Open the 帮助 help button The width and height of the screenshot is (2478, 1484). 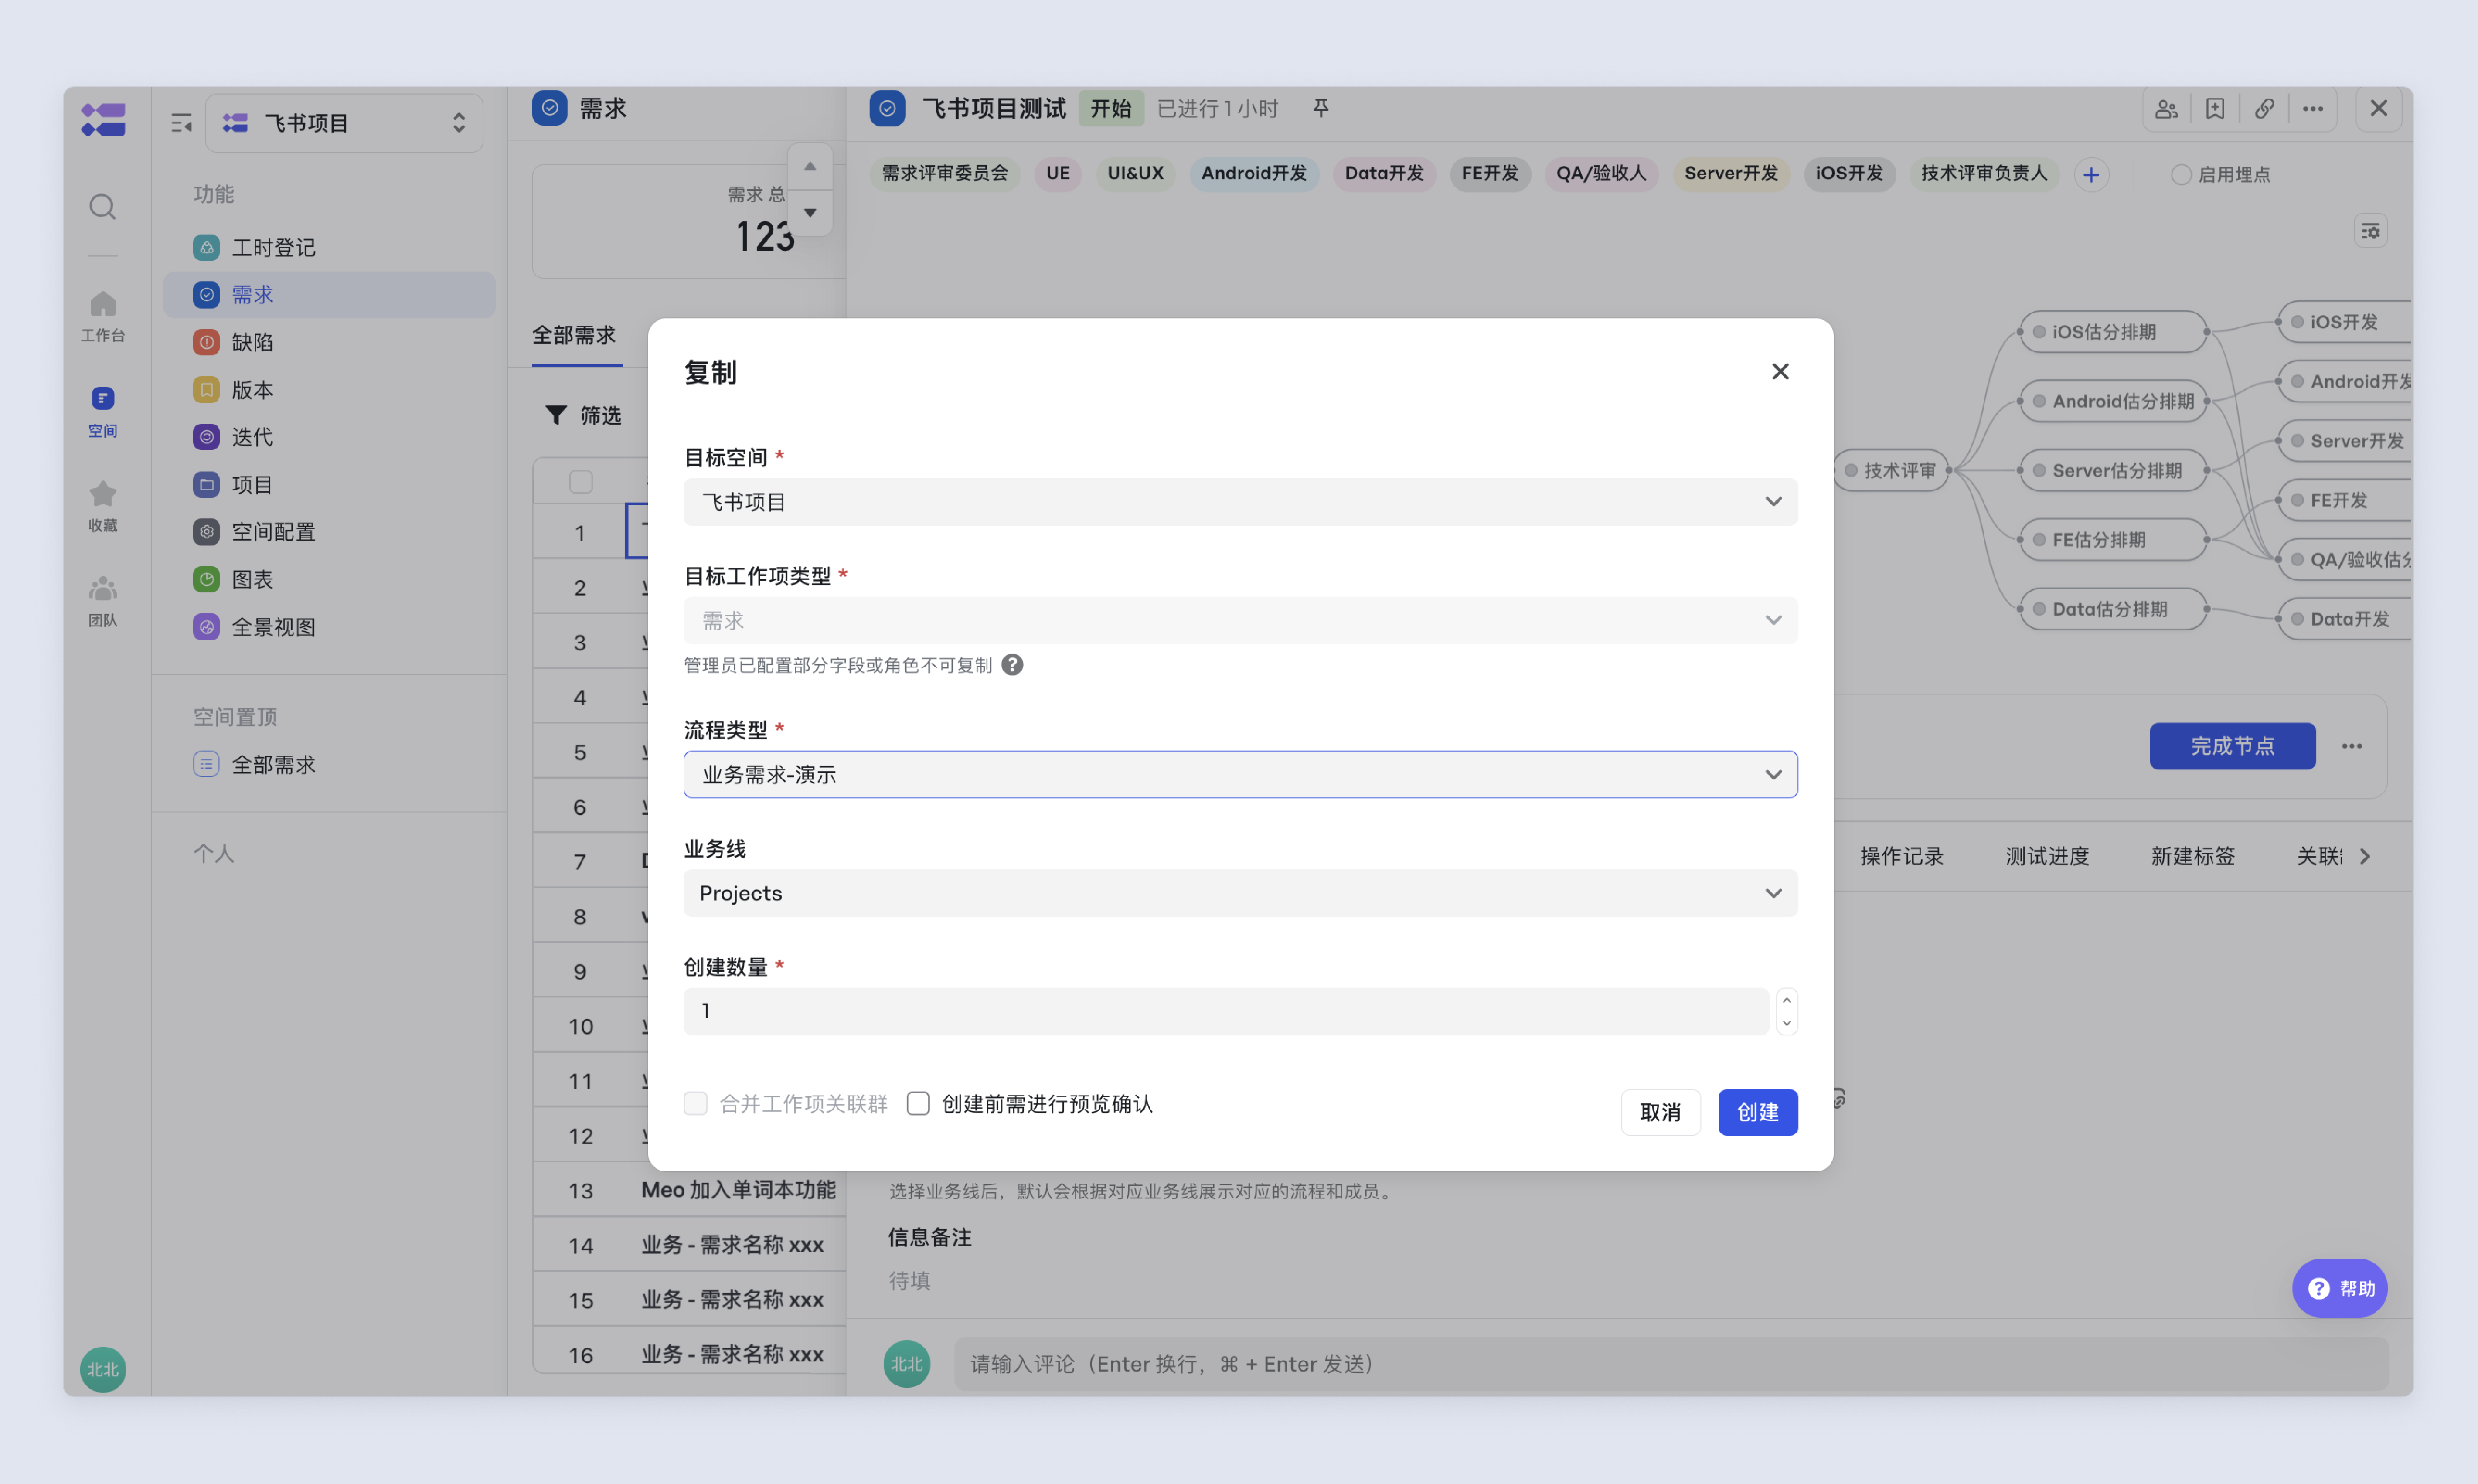[x=2339, y=1288]
